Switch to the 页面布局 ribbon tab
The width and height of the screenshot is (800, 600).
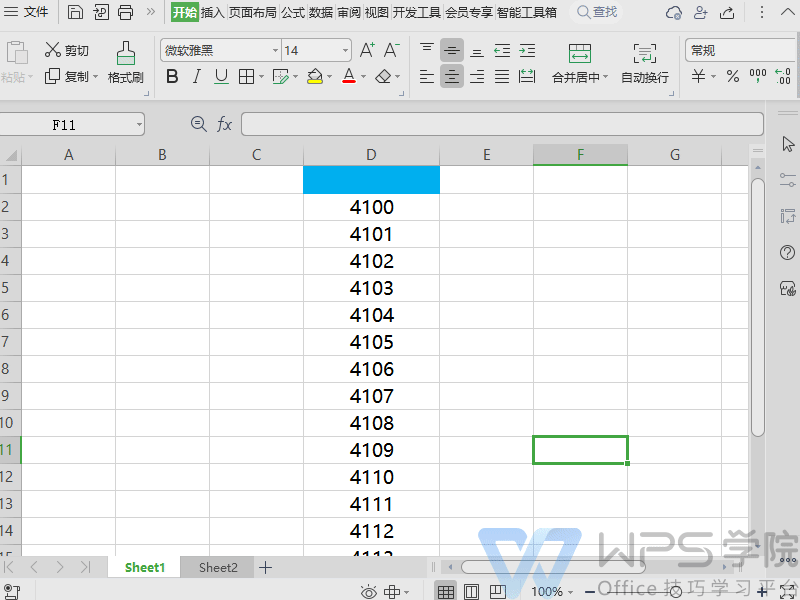[253, 12]
